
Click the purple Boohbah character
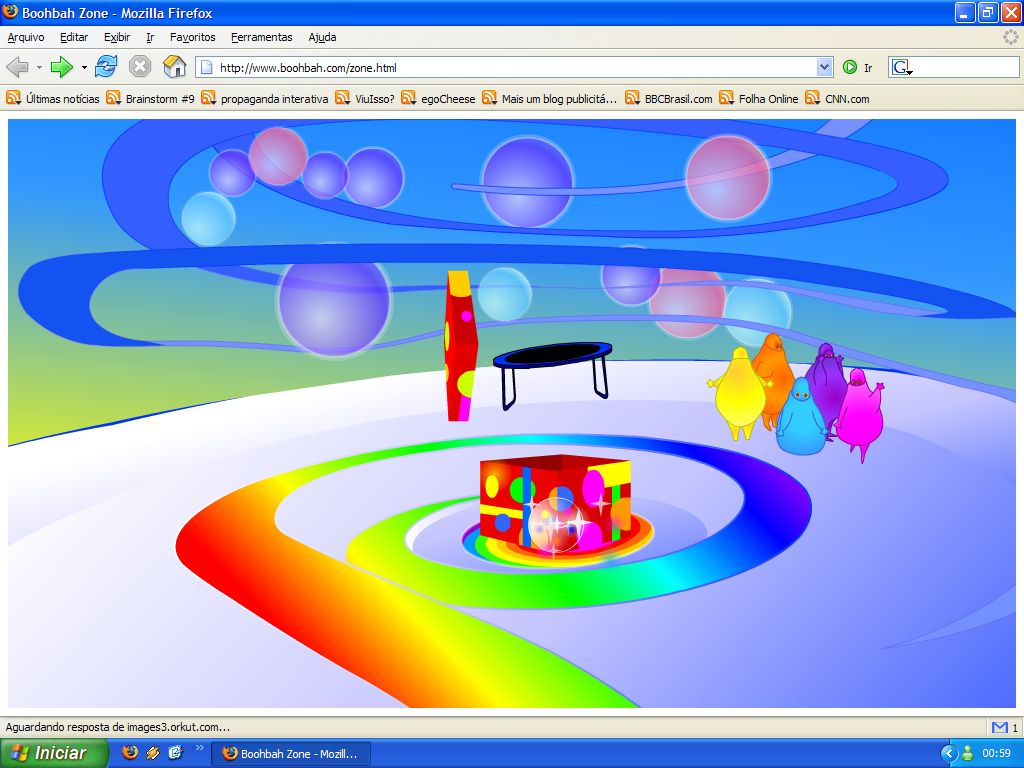827,379
